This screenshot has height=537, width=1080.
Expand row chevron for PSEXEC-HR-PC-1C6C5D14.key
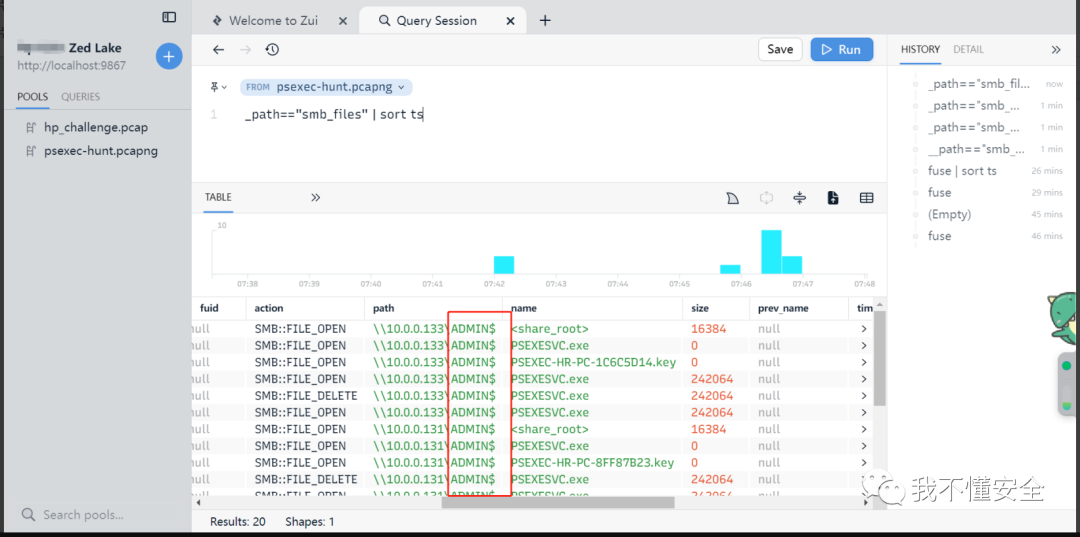point(864,362)
